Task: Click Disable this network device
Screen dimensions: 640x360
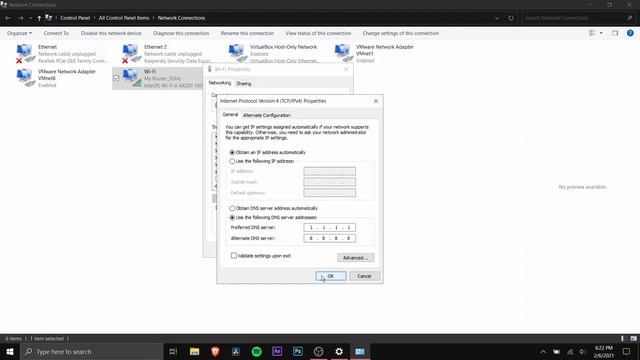Action: (x=111, y=33)
